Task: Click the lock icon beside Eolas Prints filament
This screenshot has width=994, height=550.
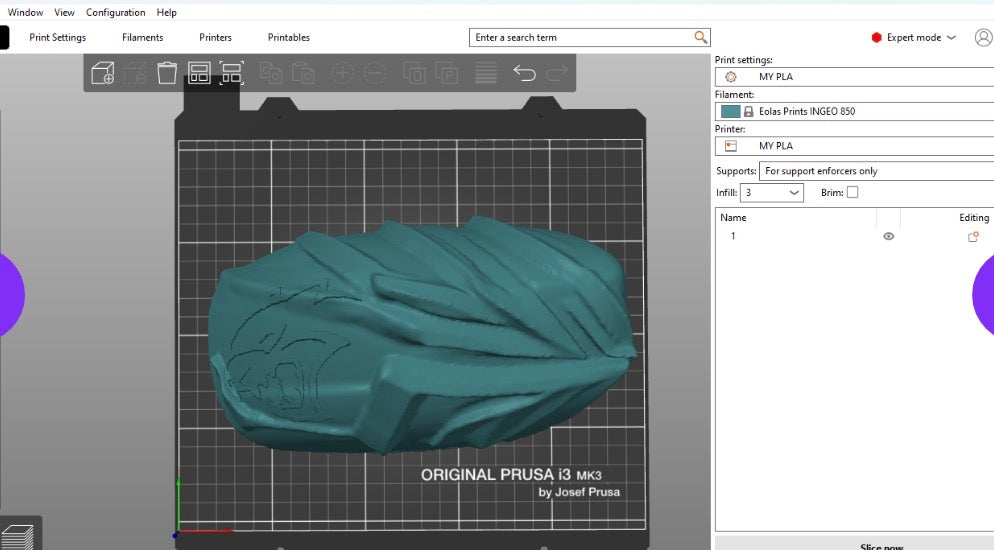Action: coord(749,112)
